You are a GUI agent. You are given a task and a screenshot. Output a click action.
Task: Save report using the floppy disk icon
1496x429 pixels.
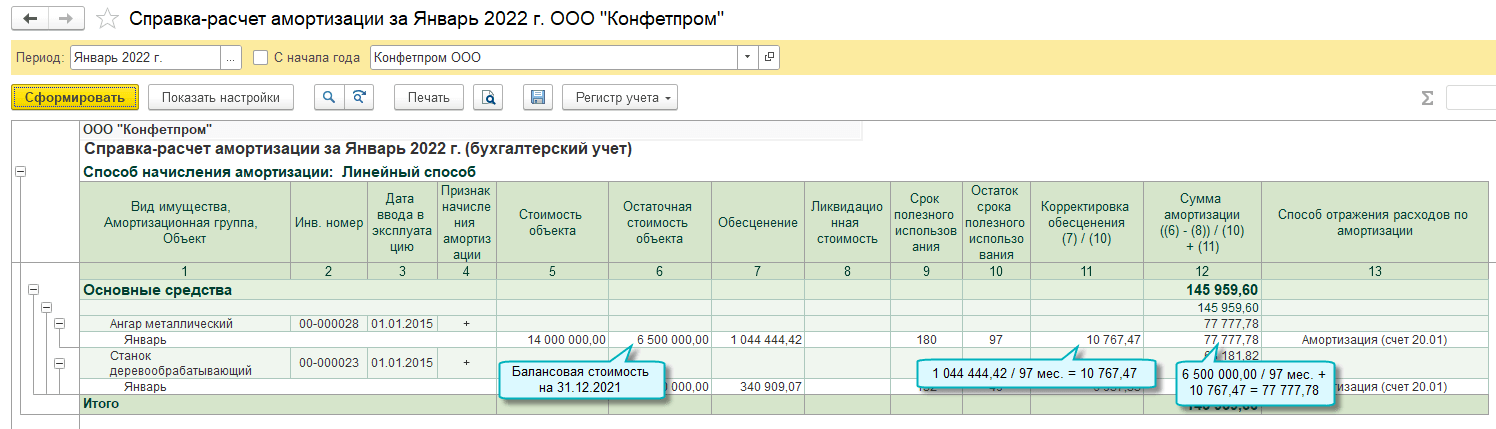coord(537,97)
